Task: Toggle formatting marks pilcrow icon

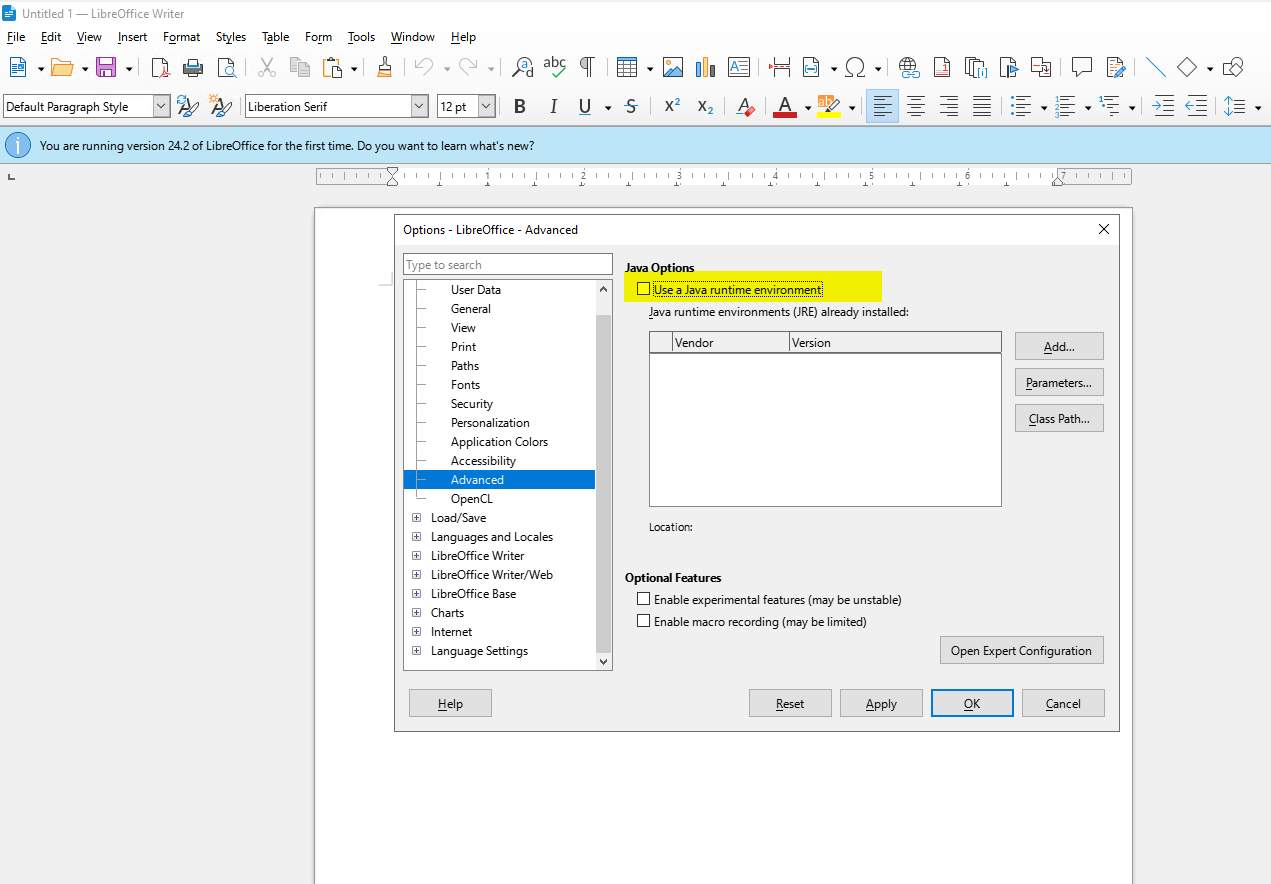Action: (587, 67)
